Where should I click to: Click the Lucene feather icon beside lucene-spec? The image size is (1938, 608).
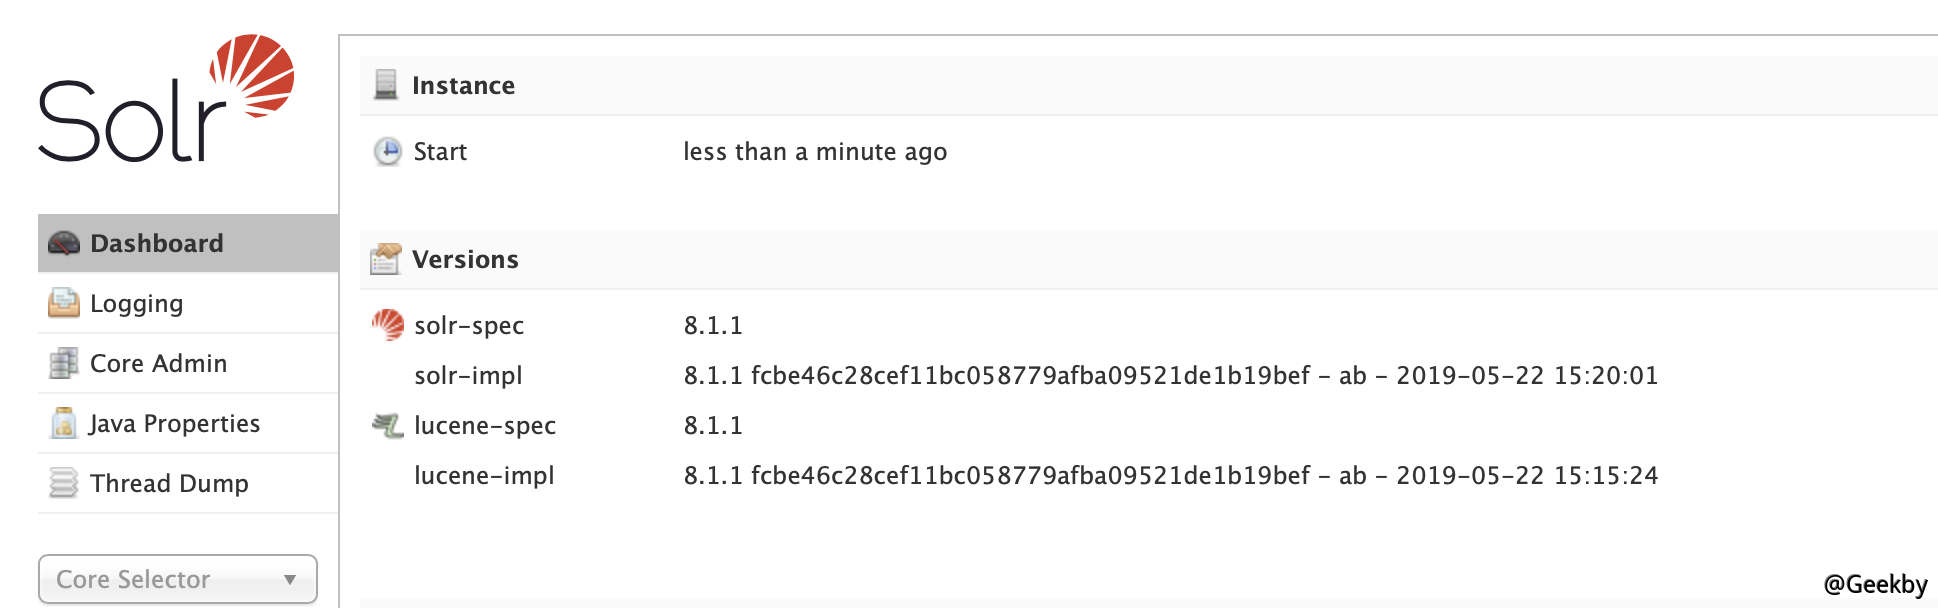click(x=388, y=424)
